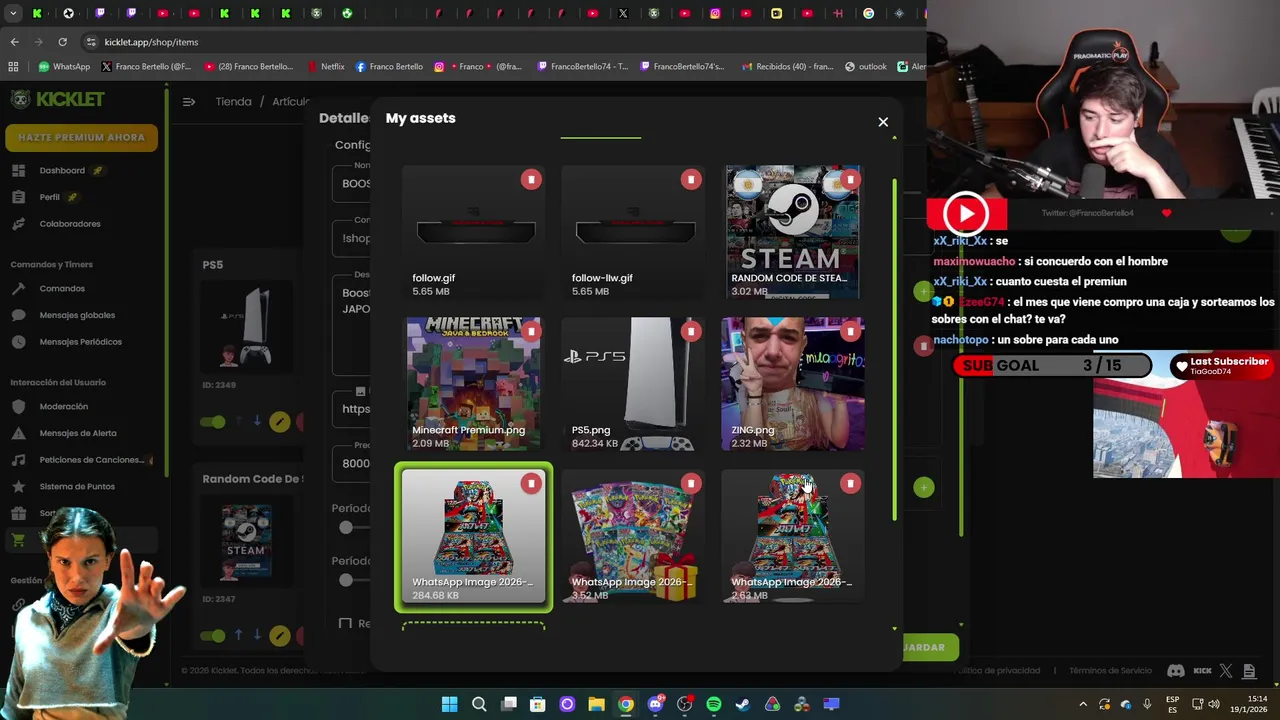This screenshot has width=1280, height=720.
Task: Click the kicklet.app/shop/items address bar
Action: [x=500, y=42]
